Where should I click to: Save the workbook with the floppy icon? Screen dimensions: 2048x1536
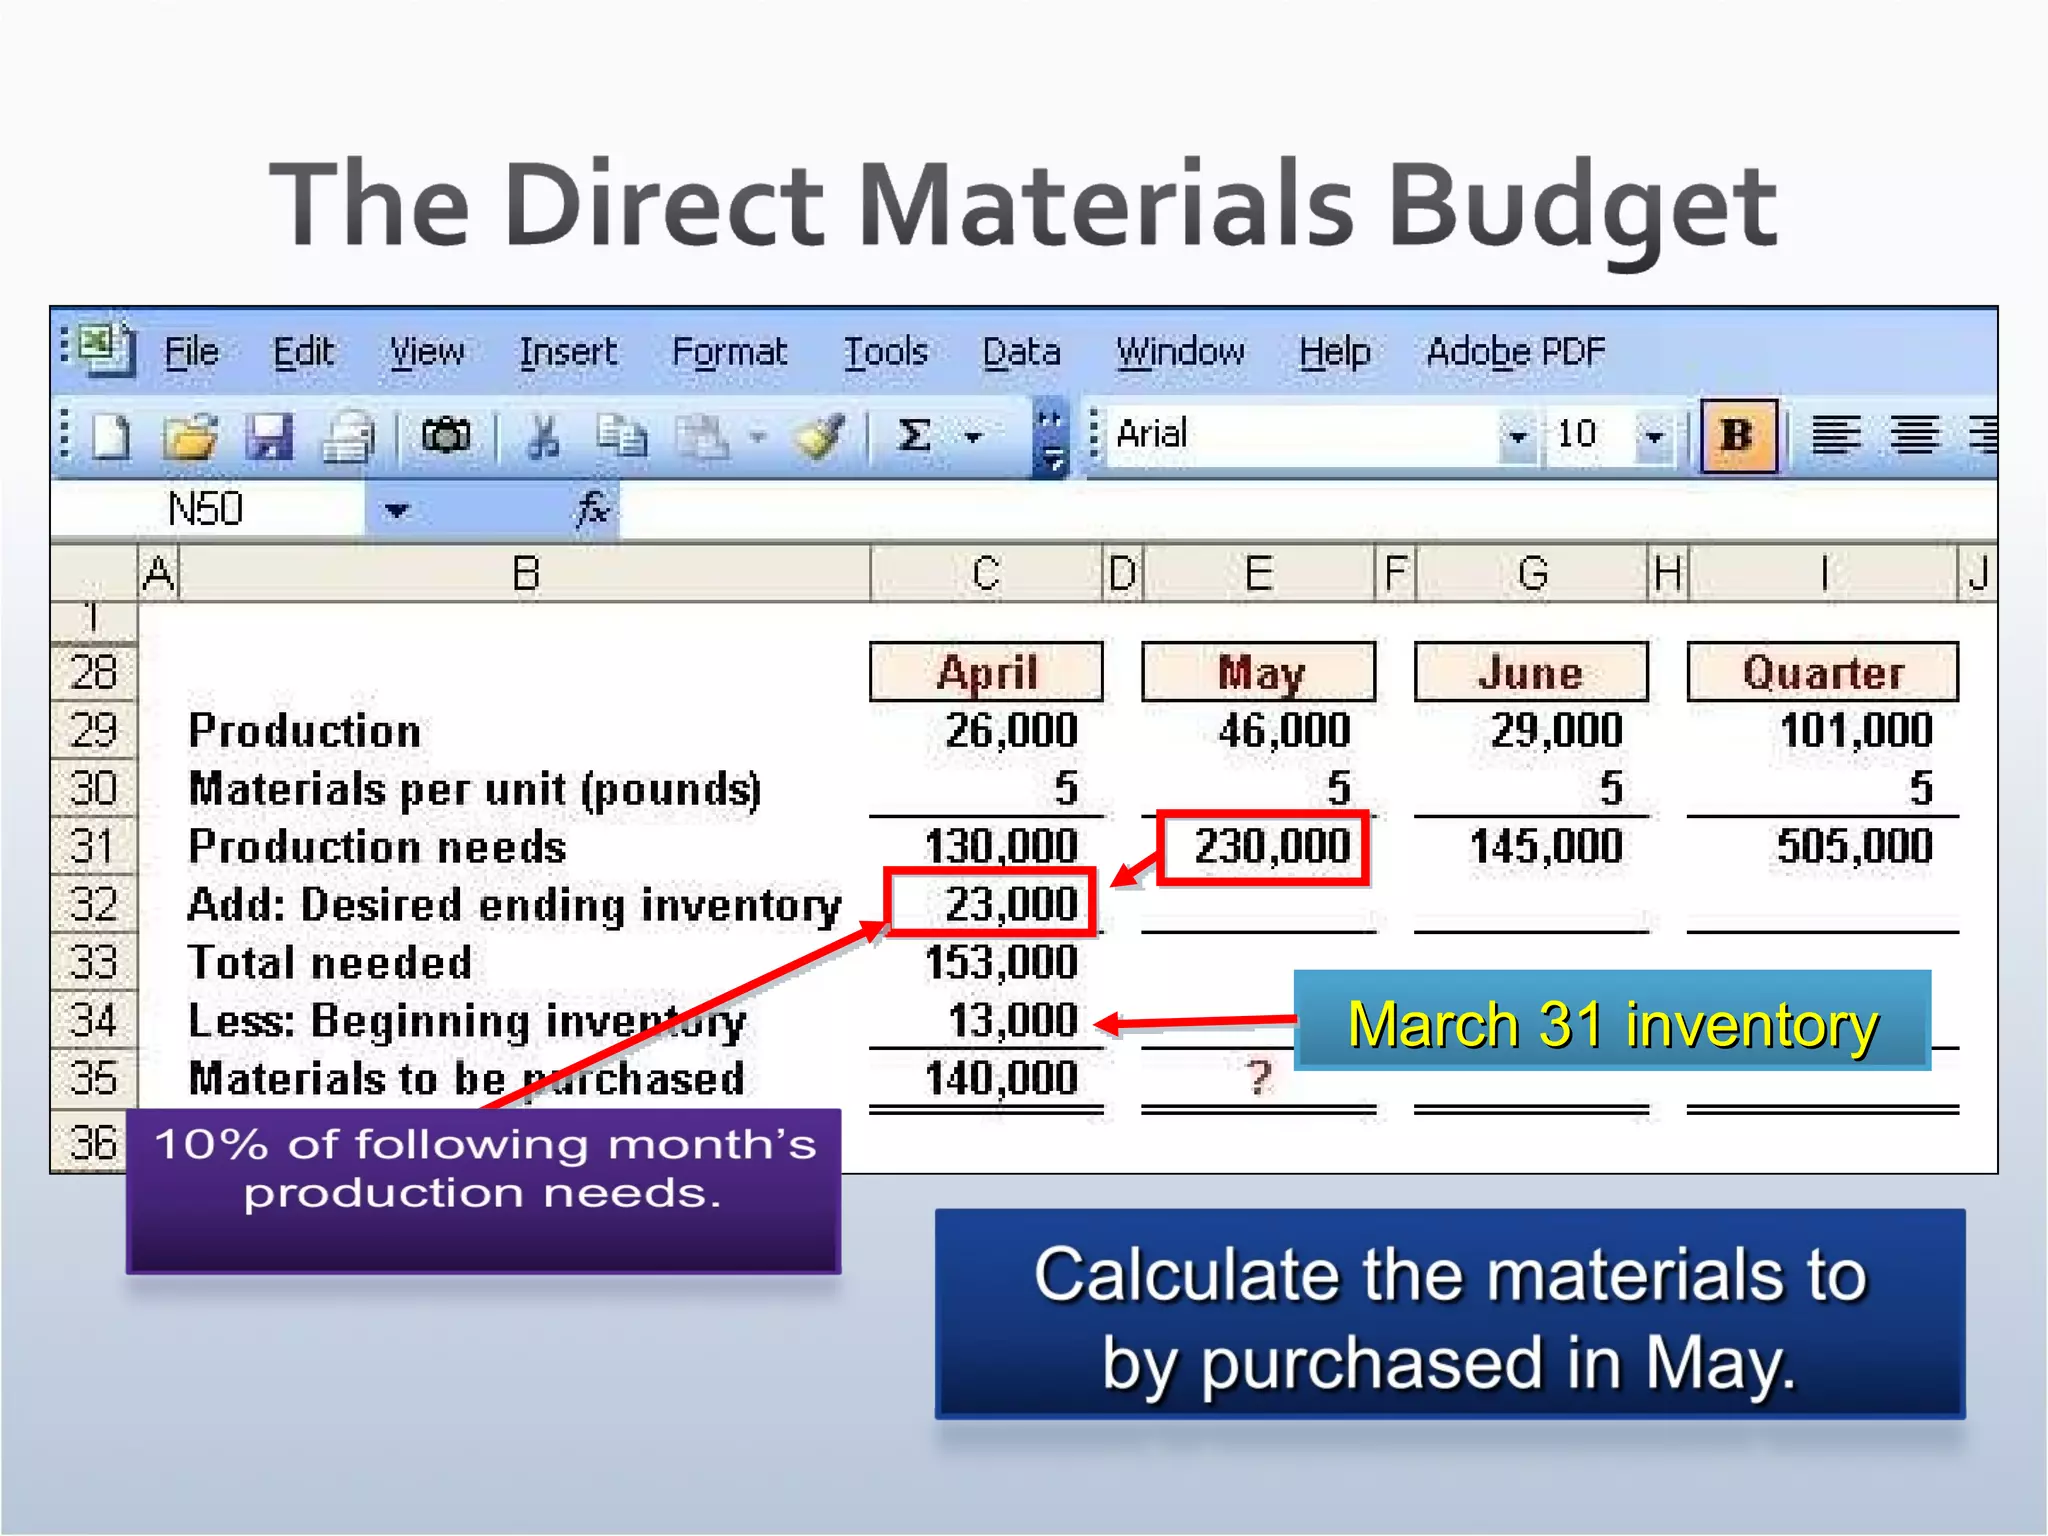click(269, 437)
